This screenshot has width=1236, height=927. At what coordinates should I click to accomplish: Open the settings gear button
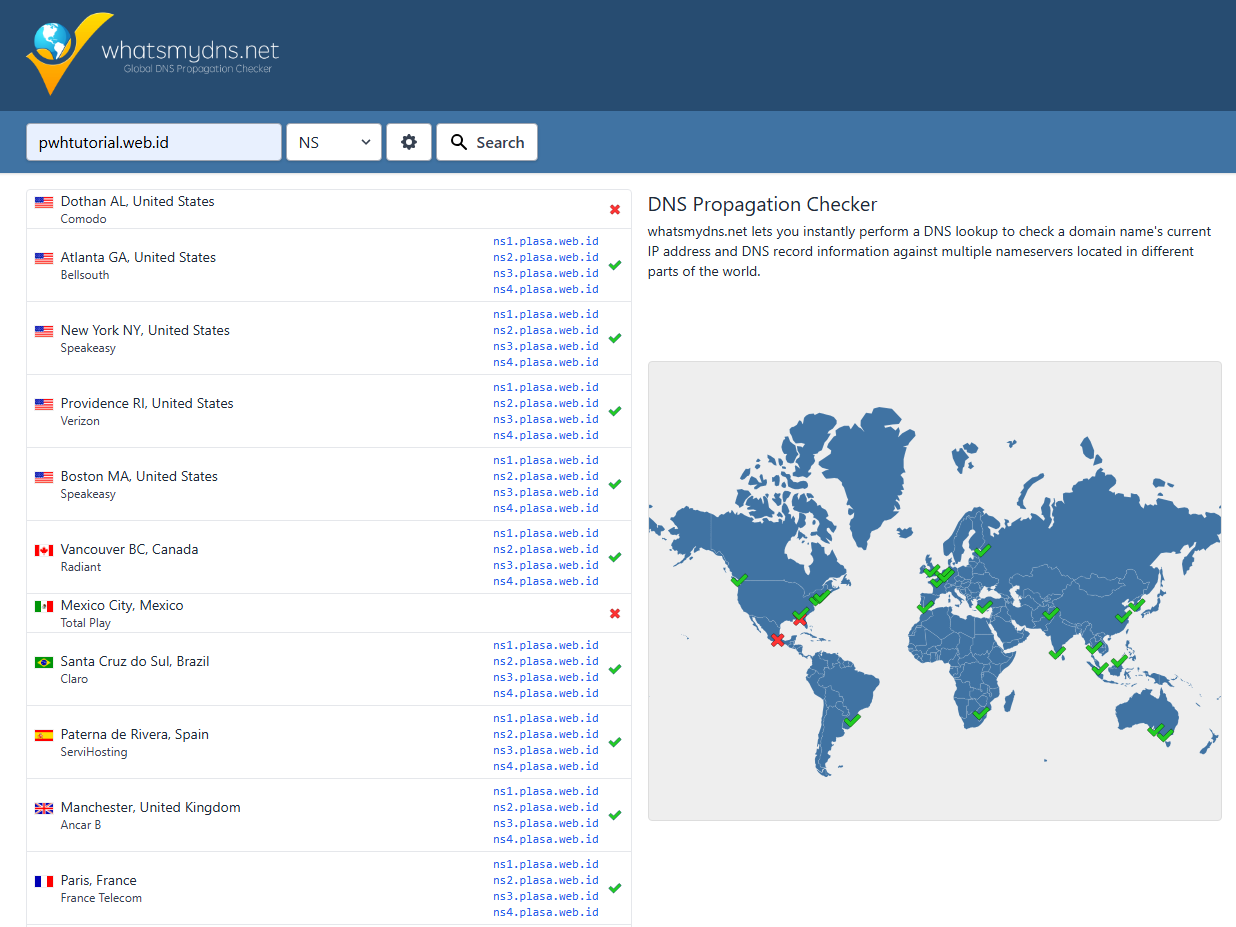pyautogui.click(x=408, y=142)
